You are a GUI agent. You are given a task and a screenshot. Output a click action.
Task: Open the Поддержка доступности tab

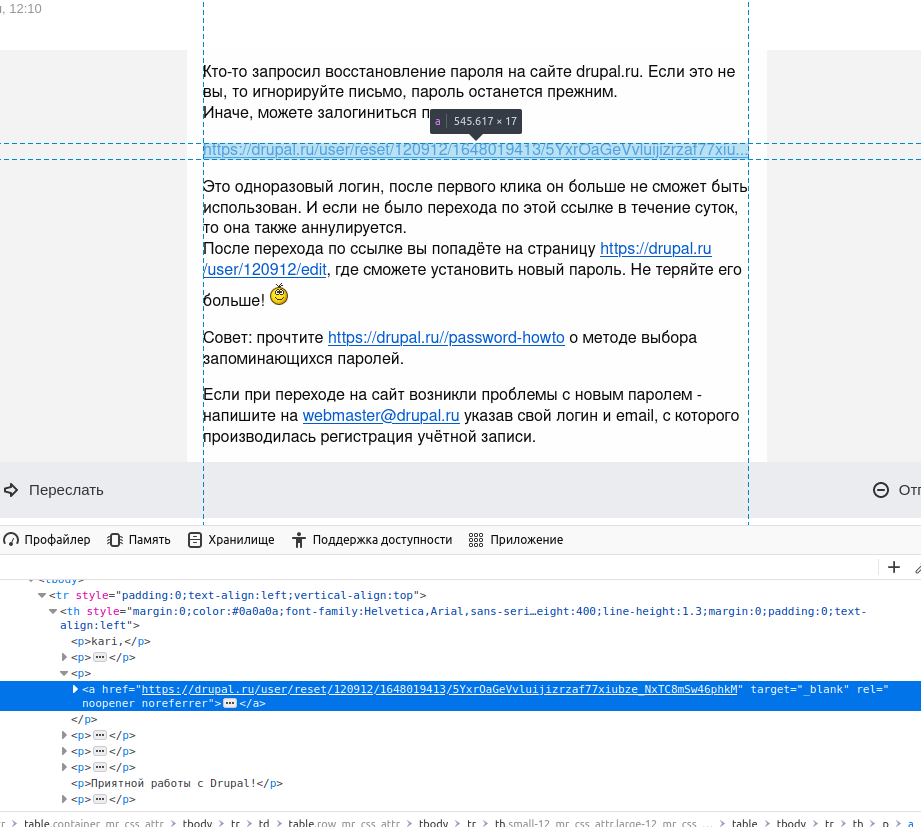click(372, 540)
